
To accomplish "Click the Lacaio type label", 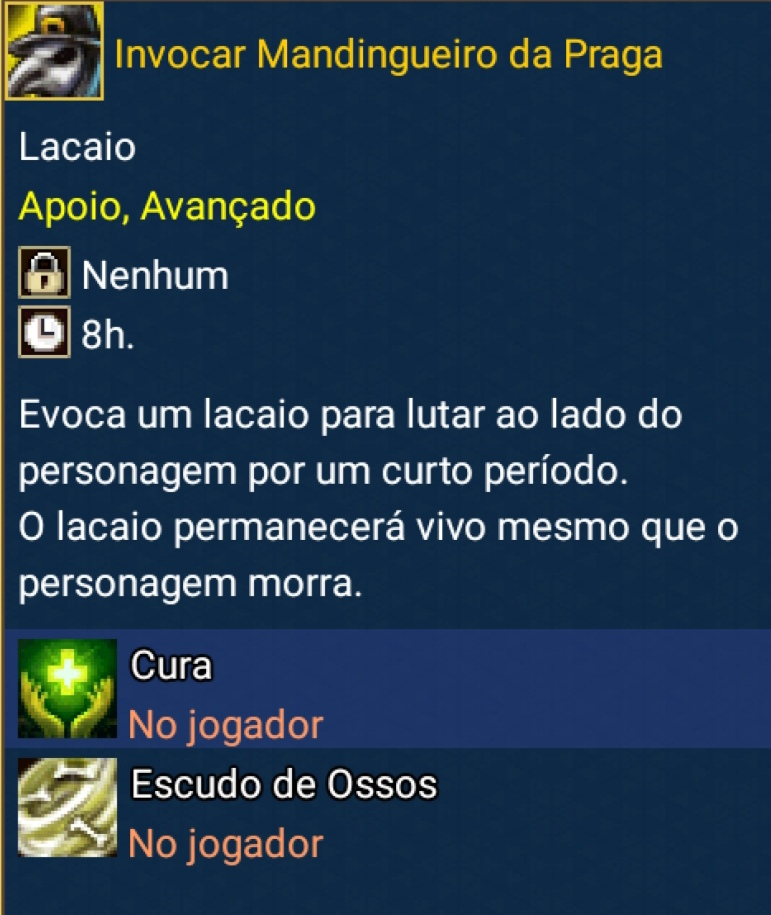I will 77,146.
